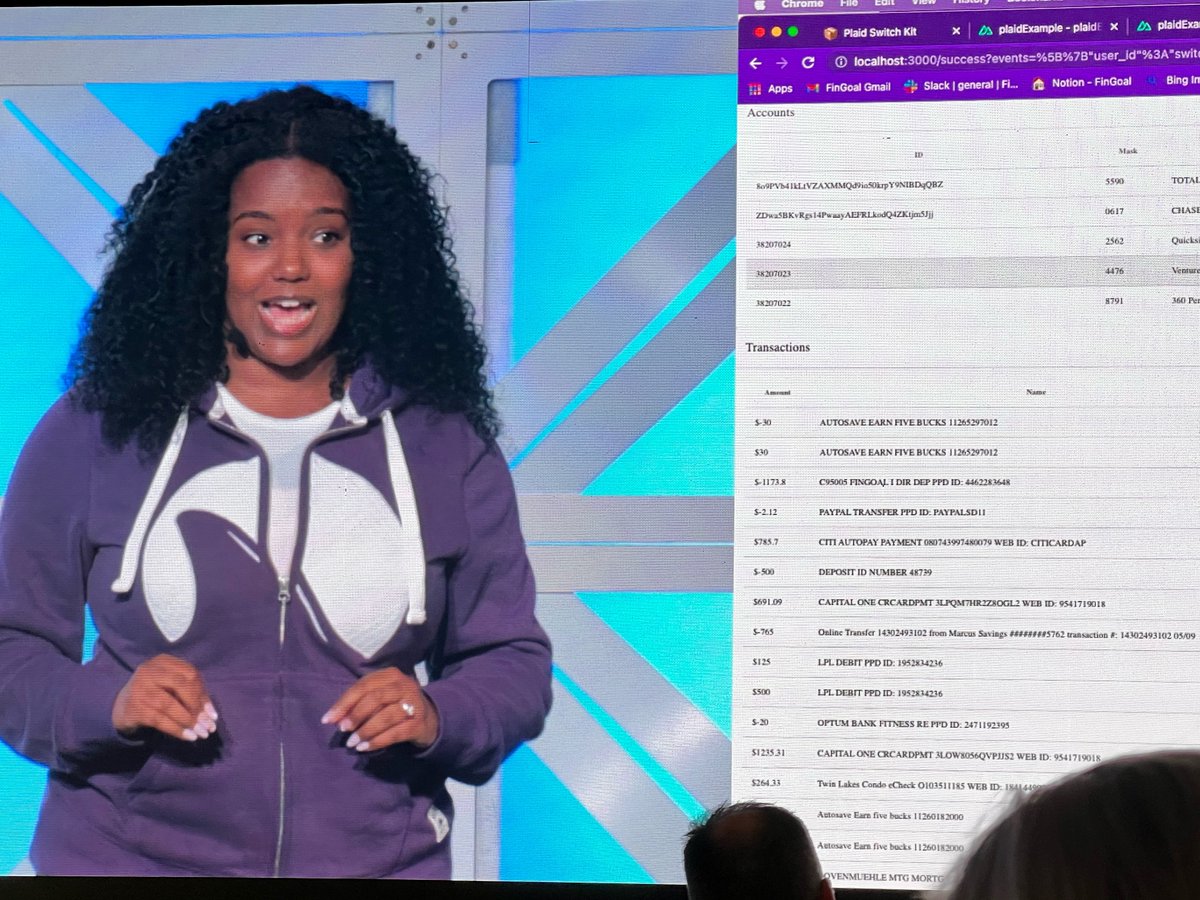1200x900 pixels.
Task: Close the plaidExample tab
Action: click(x=1113, y=27)
